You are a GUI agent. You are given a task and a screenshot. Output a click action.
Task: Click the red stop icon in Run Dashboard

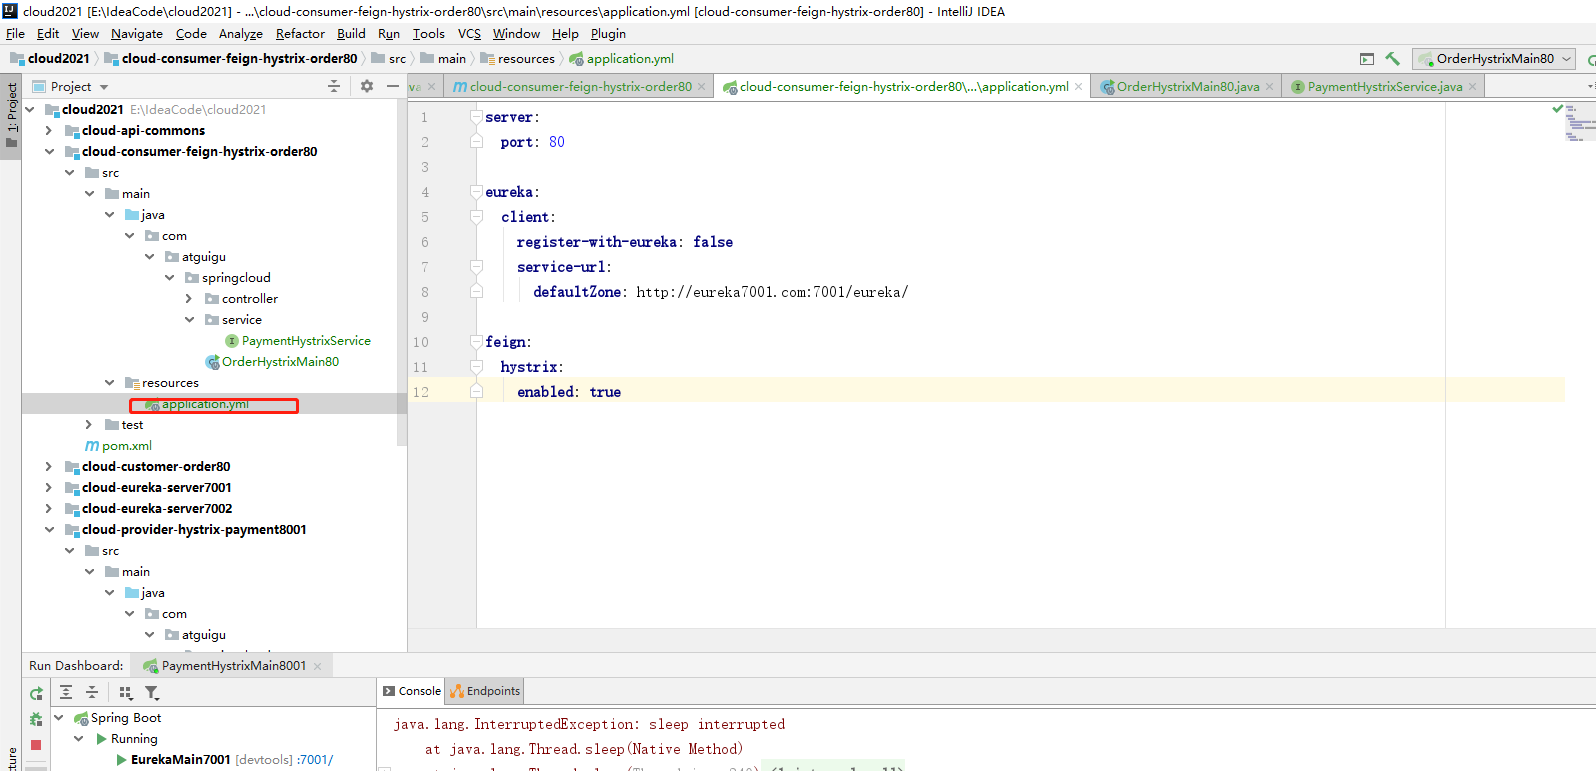click(x=36, y=745)
